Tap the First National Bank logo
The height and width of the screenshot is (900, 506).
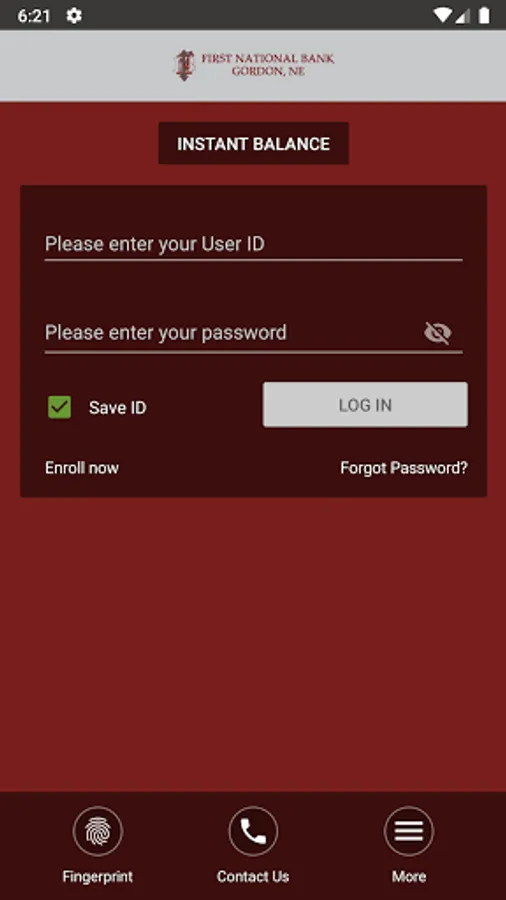pos(254,65)
